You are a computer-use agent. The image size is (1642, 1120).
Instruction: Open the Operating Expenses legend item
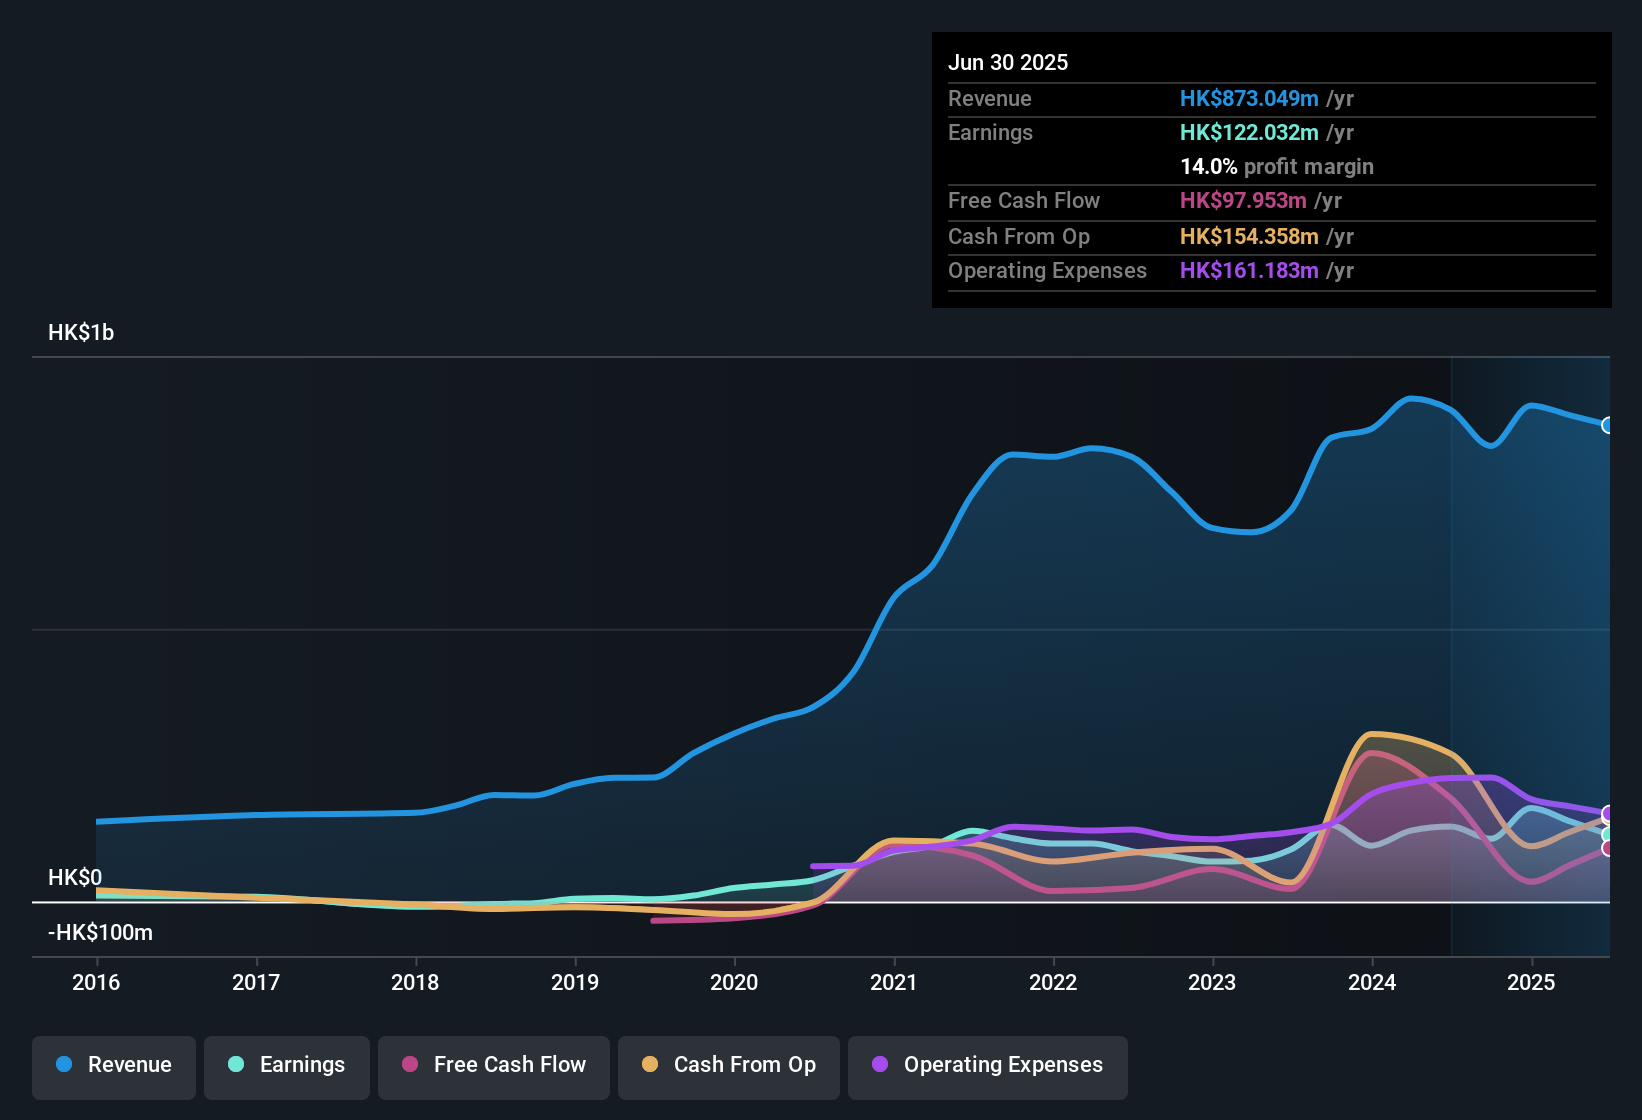[987, 1065]
